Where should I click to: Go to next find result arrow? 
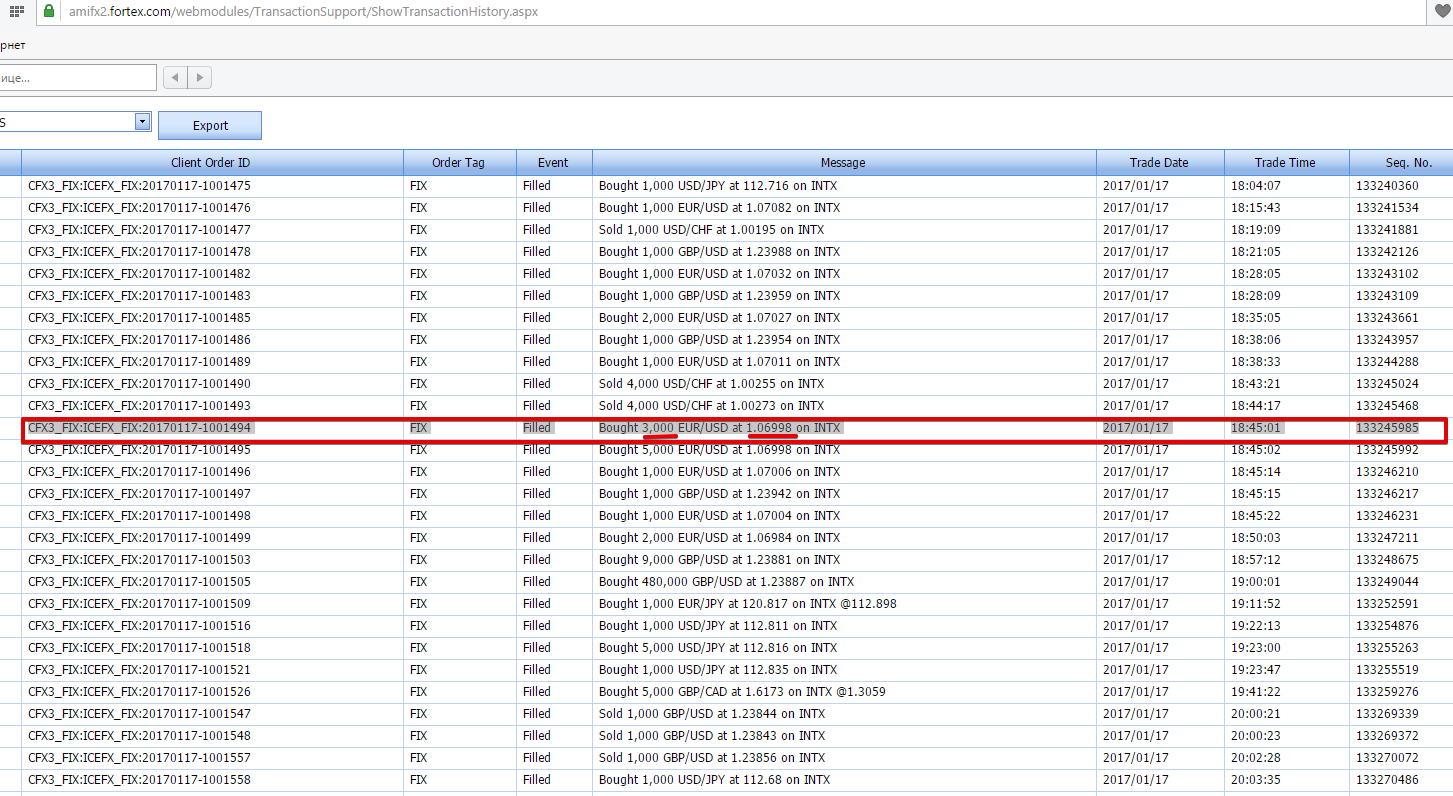click(x=199, y=77)
